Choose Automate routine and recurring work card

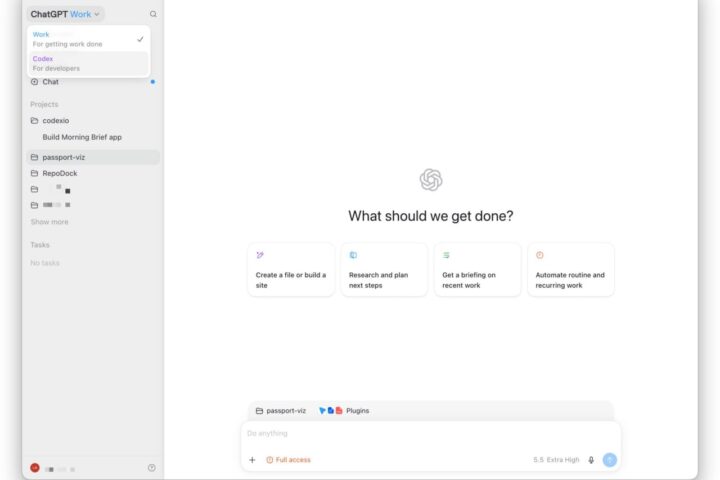click(x=571, y=270)
